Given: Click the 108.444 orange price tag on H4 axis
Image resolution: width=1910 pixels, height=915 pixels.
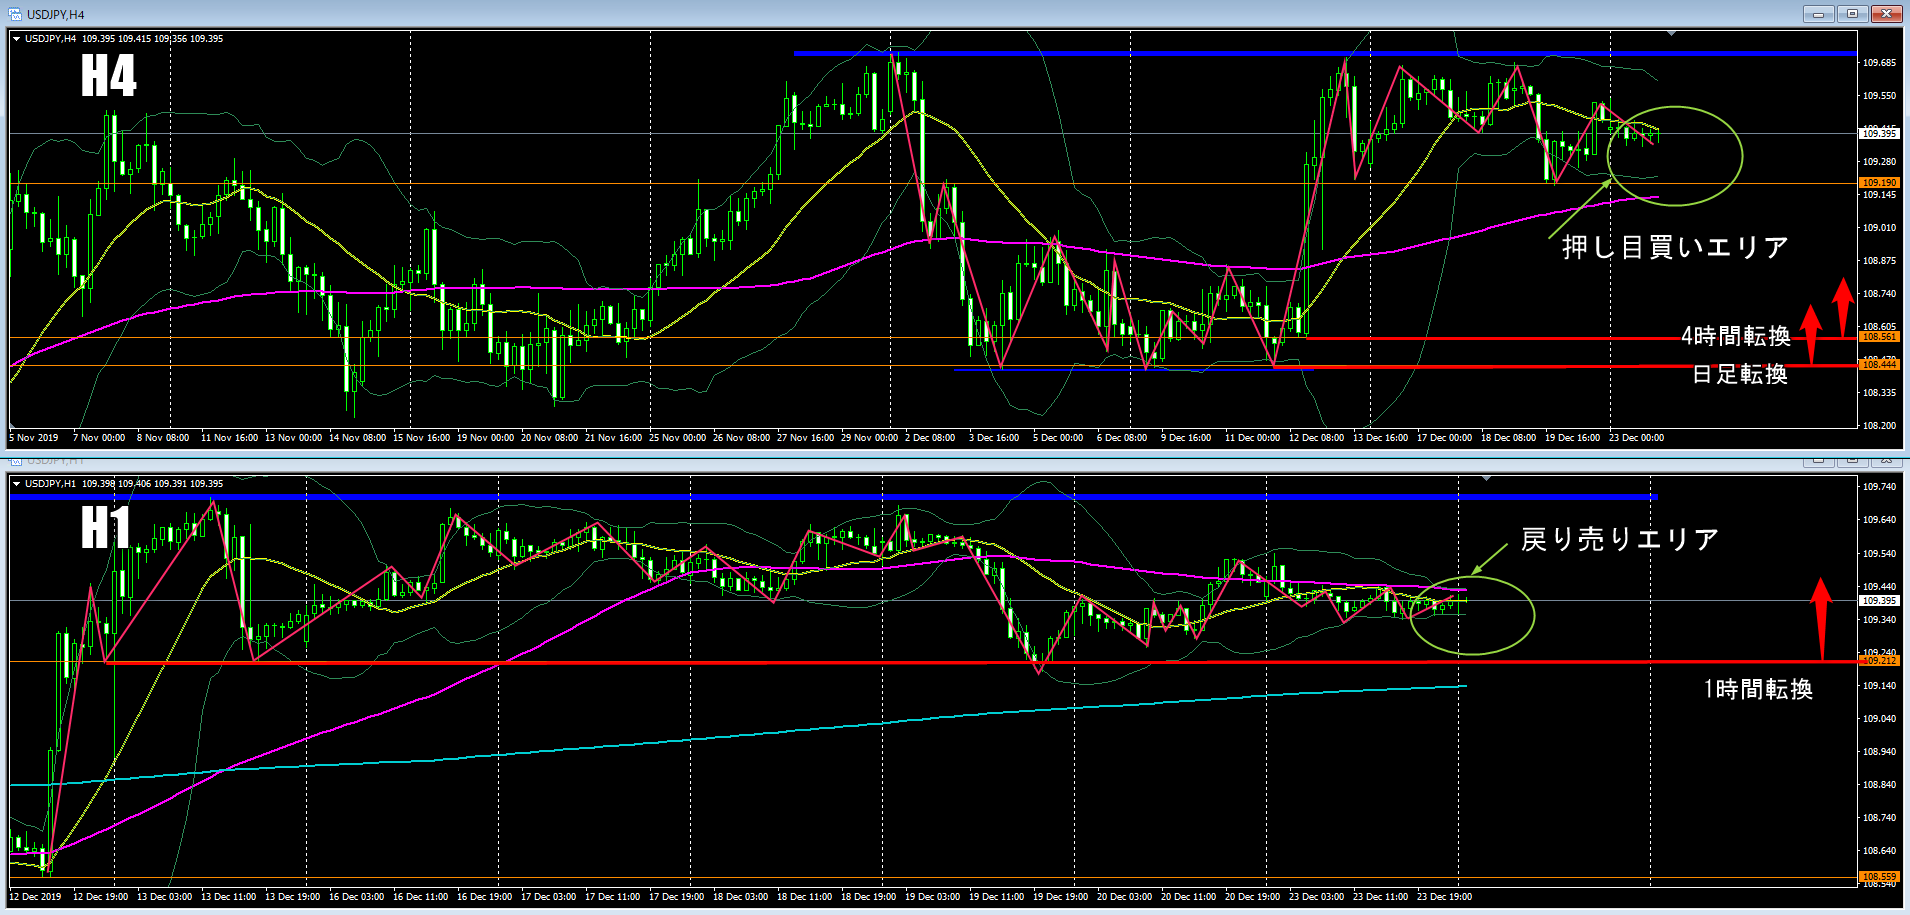Looking at the screenshot, I should point(1879,365).
